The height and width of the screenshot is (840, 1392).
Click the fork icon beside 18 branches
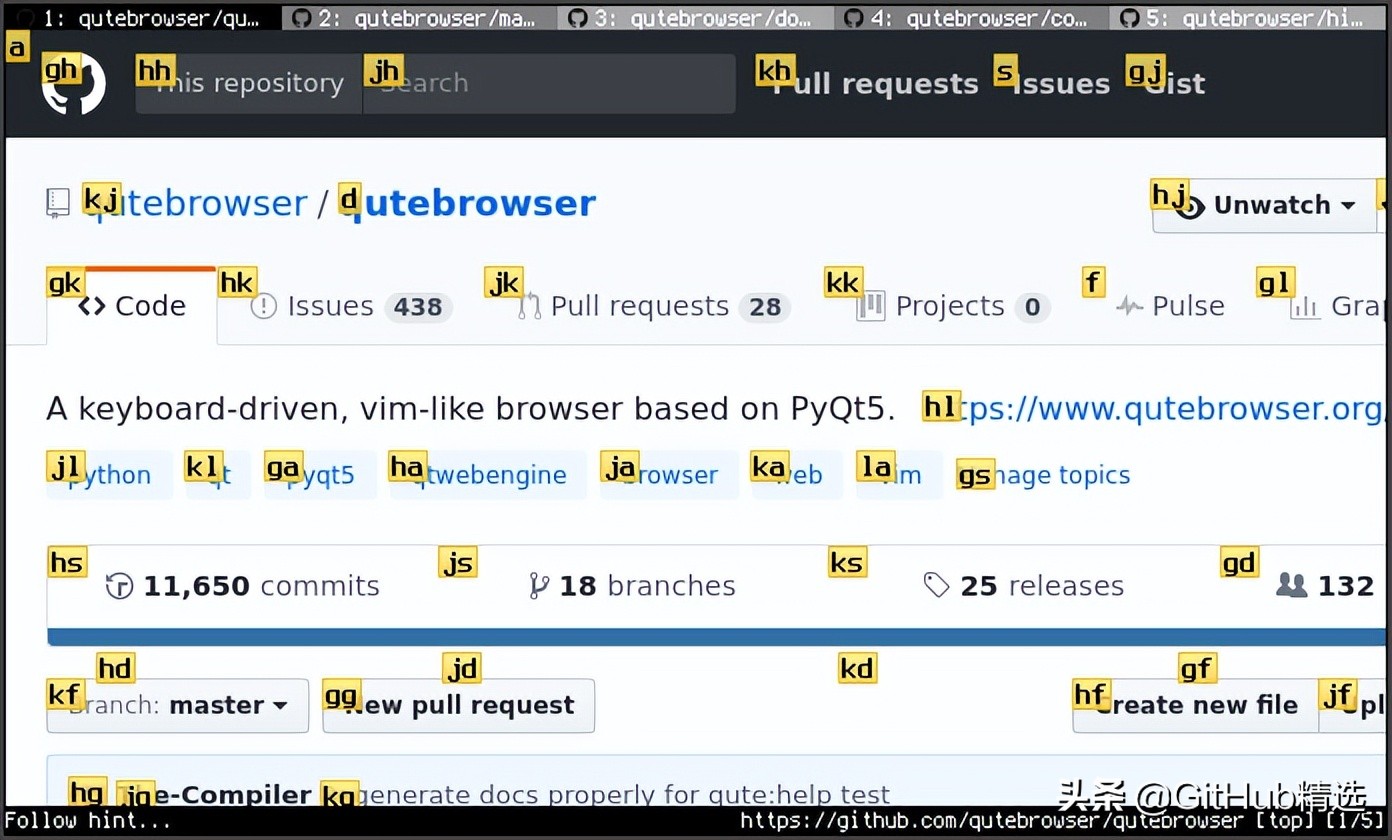point(540,585)
